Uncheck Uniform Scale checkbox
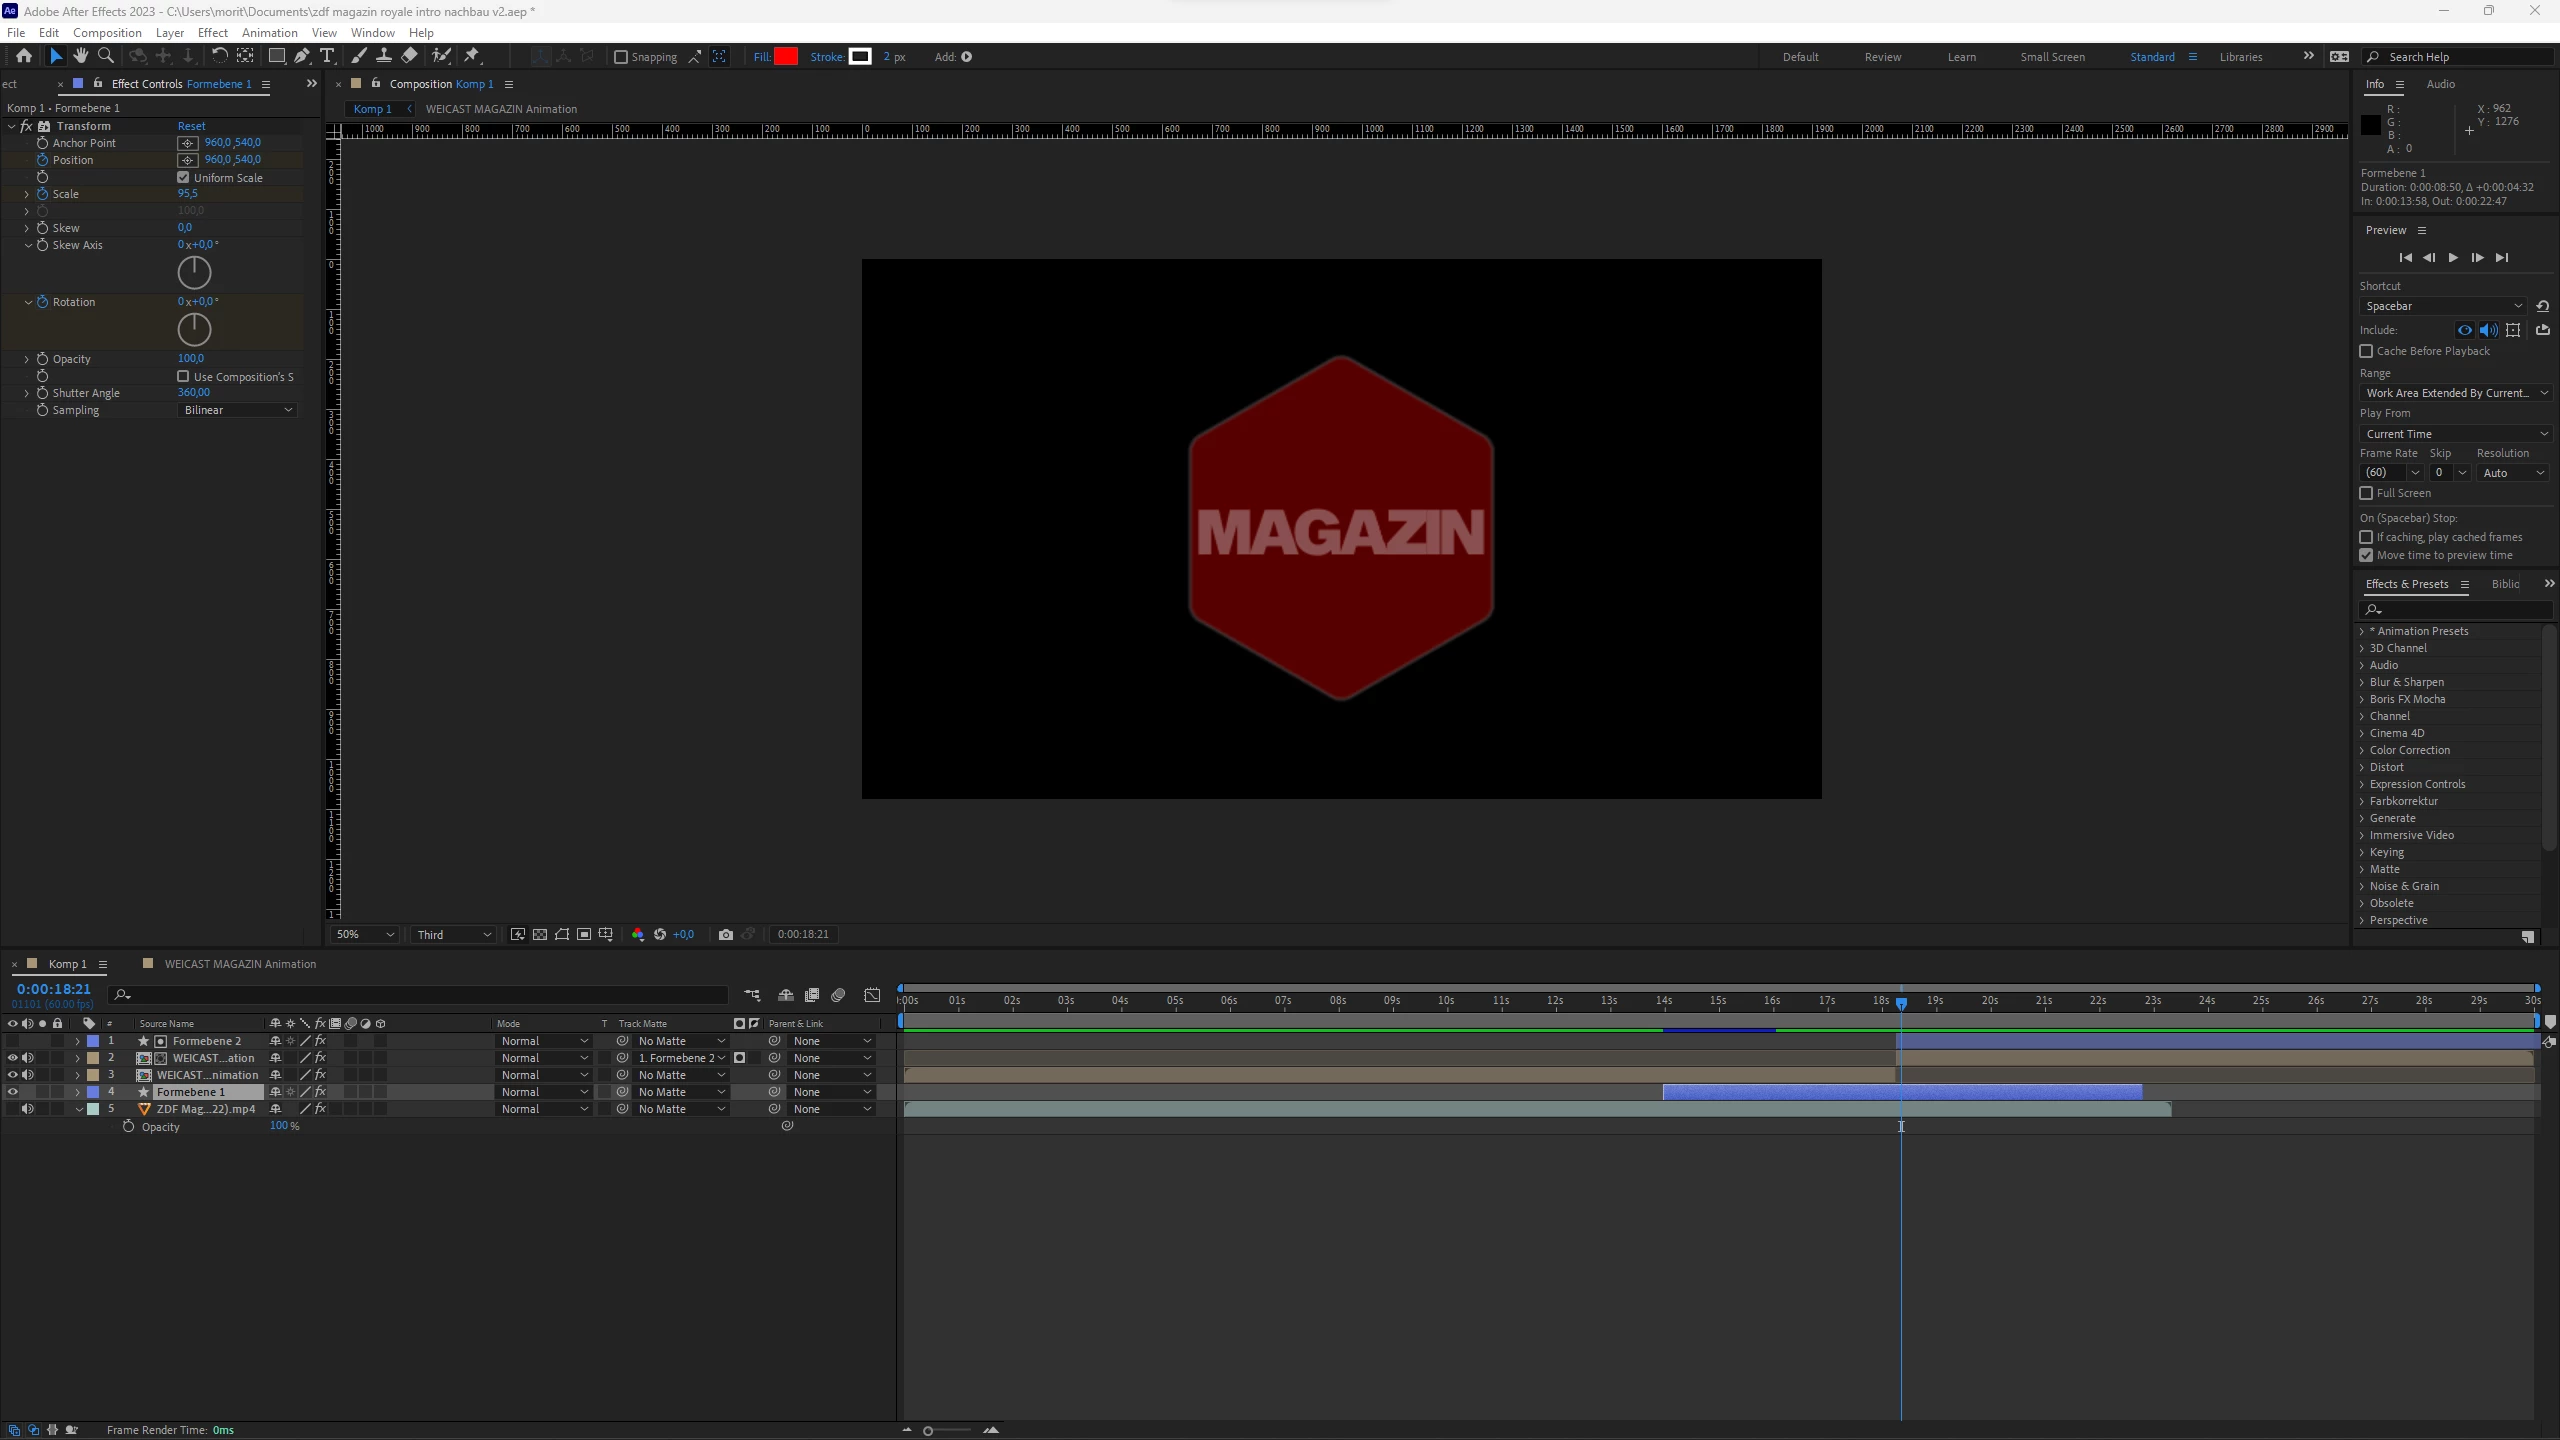The image size is (2560, 1440). (183, 178)
